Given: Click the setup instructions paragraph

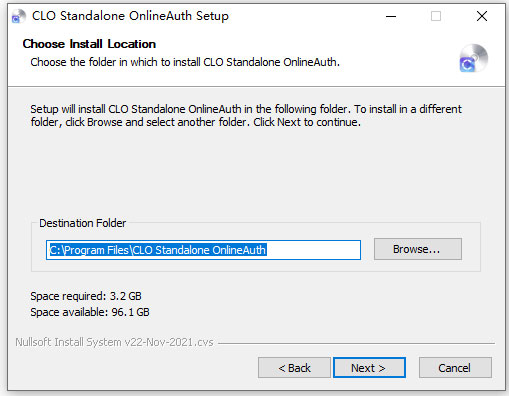Looking at the screenshot, I should tap(246, 115).
